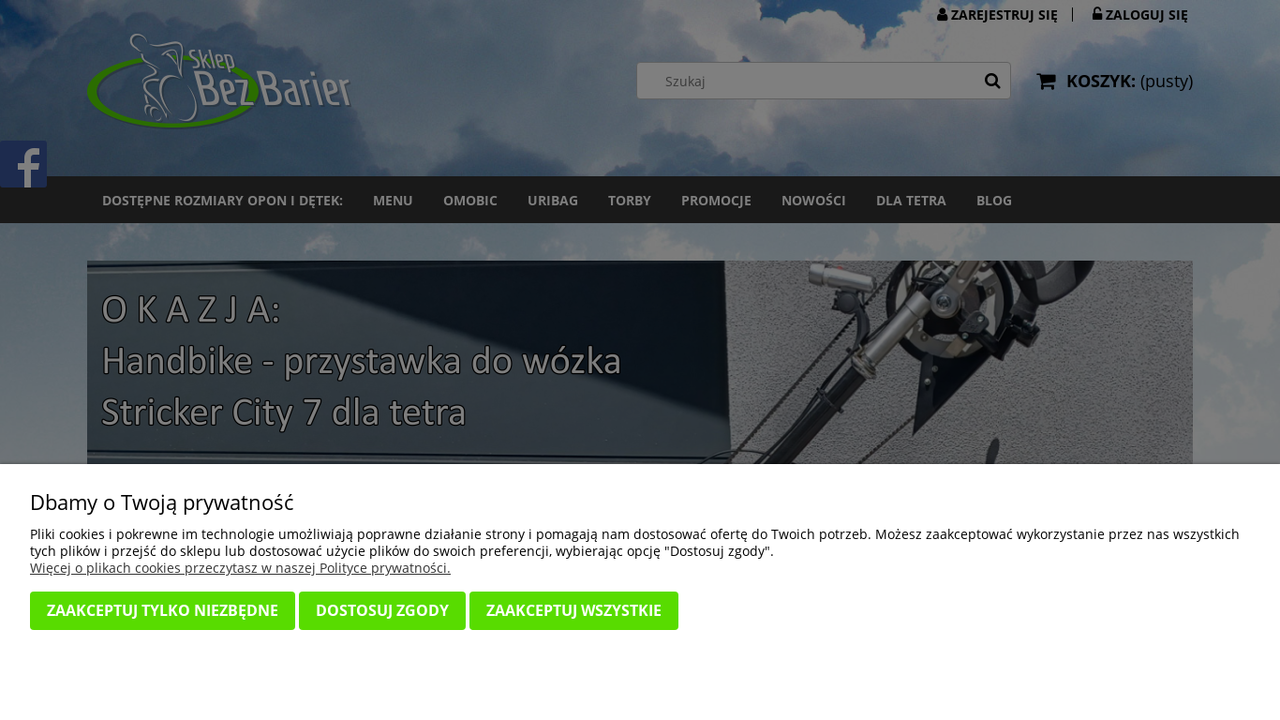
Task: Open the Omobic navigation item
Action: (470, 200)
